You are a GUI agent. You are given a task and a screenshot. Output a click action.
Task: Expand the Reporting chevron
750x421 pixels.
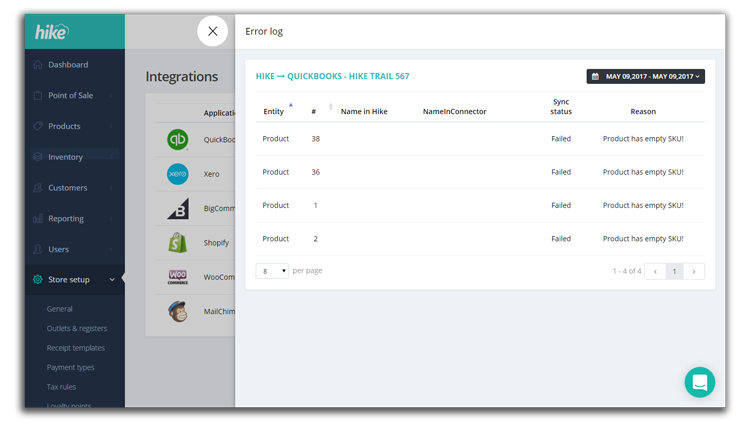[x=111, y=219]
